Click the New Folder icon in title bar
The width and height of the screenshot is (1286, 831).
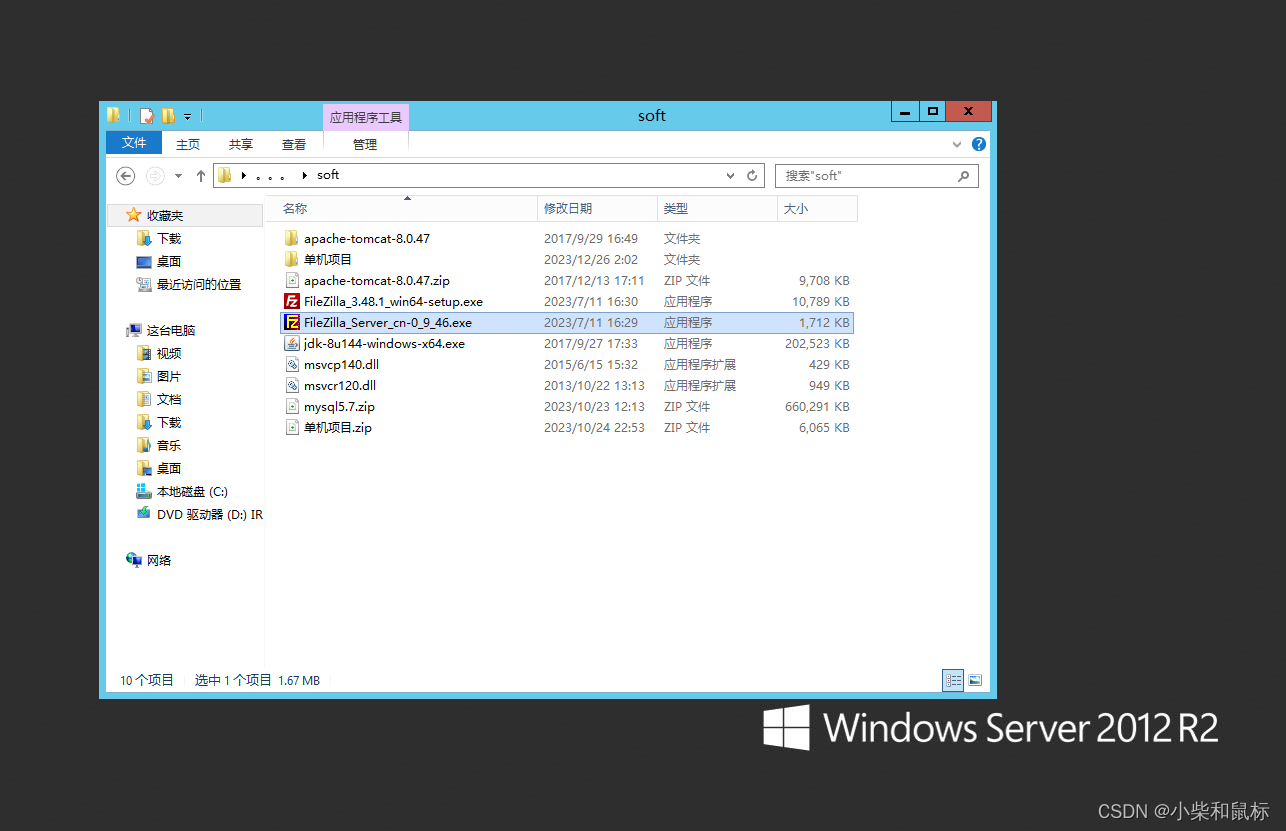(168, 116)
